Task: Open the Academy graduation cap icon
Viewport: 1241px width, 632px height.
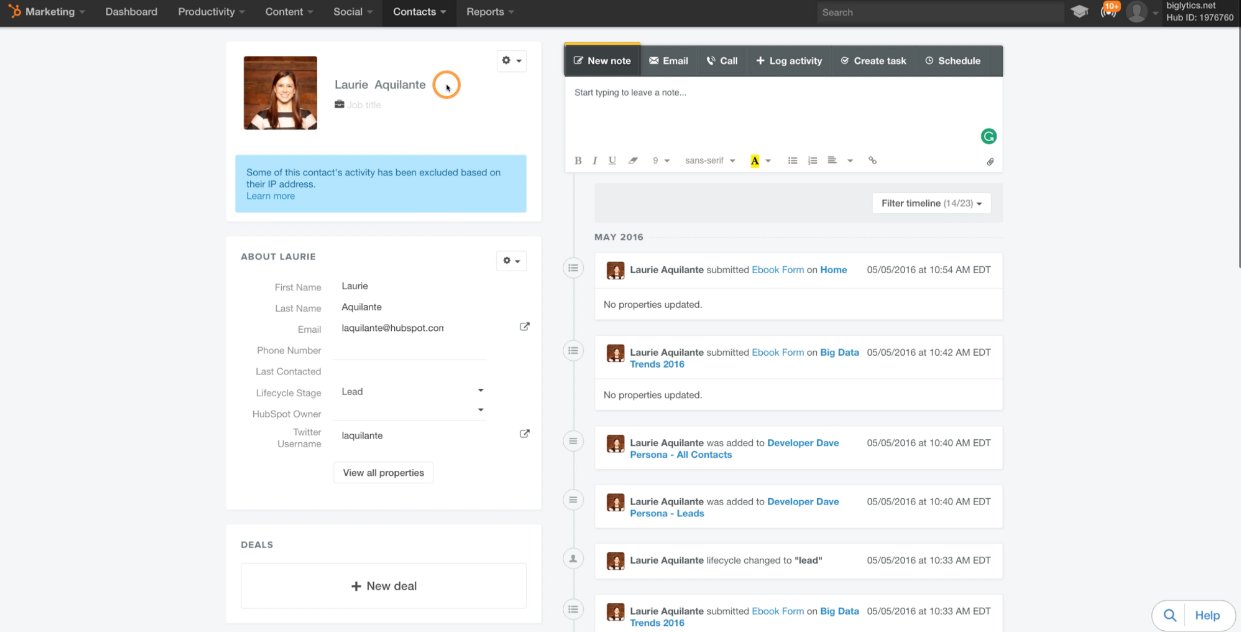Action: pyautogui.click(x=1079, y=12)
